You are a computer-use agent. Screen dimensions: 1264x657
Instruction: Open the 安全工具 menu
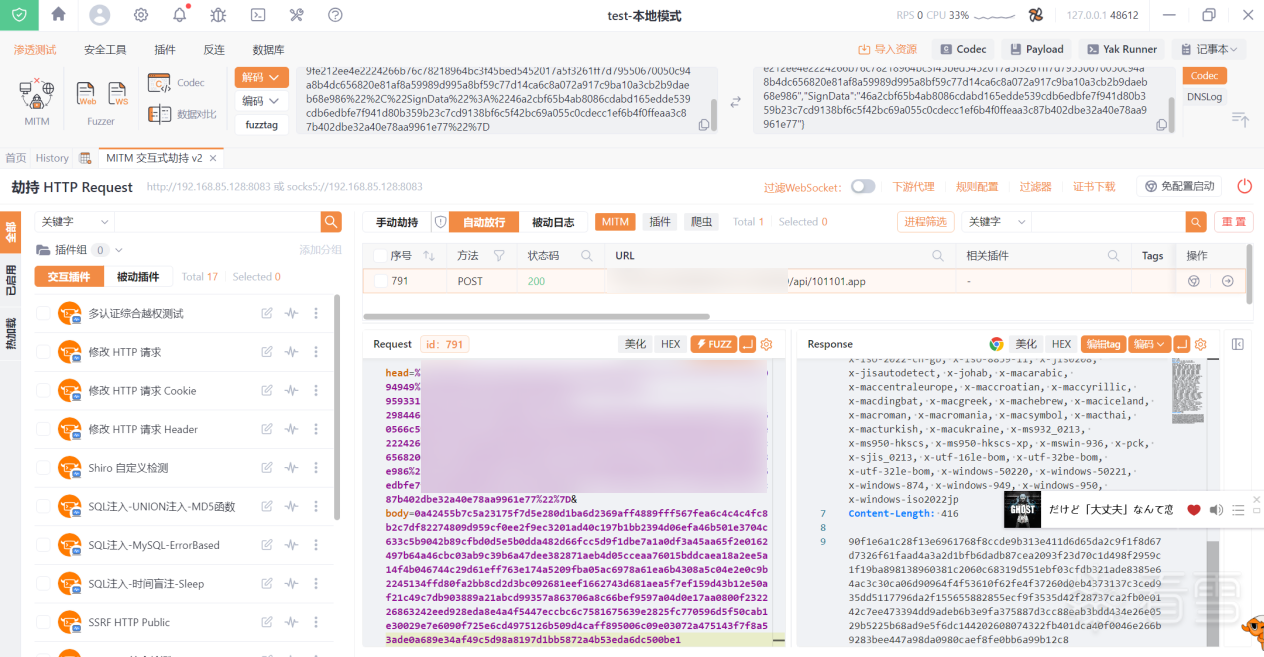[105, 49]
